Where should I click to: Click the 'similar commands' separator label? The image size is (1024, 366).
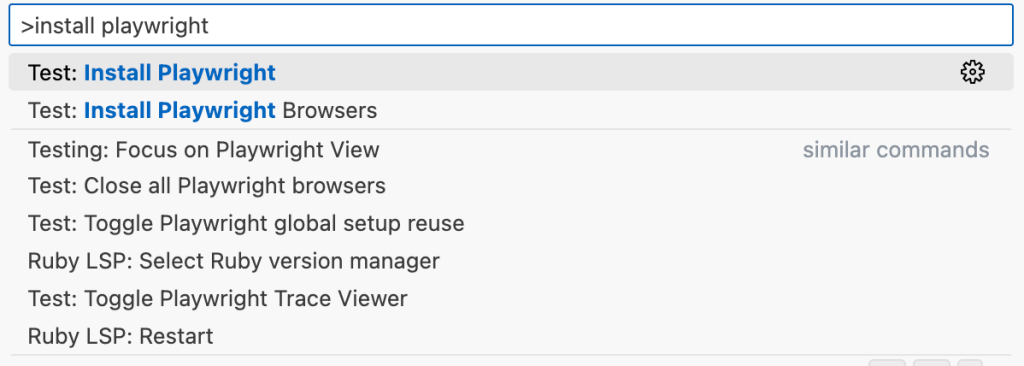click(x=895, y=150)
